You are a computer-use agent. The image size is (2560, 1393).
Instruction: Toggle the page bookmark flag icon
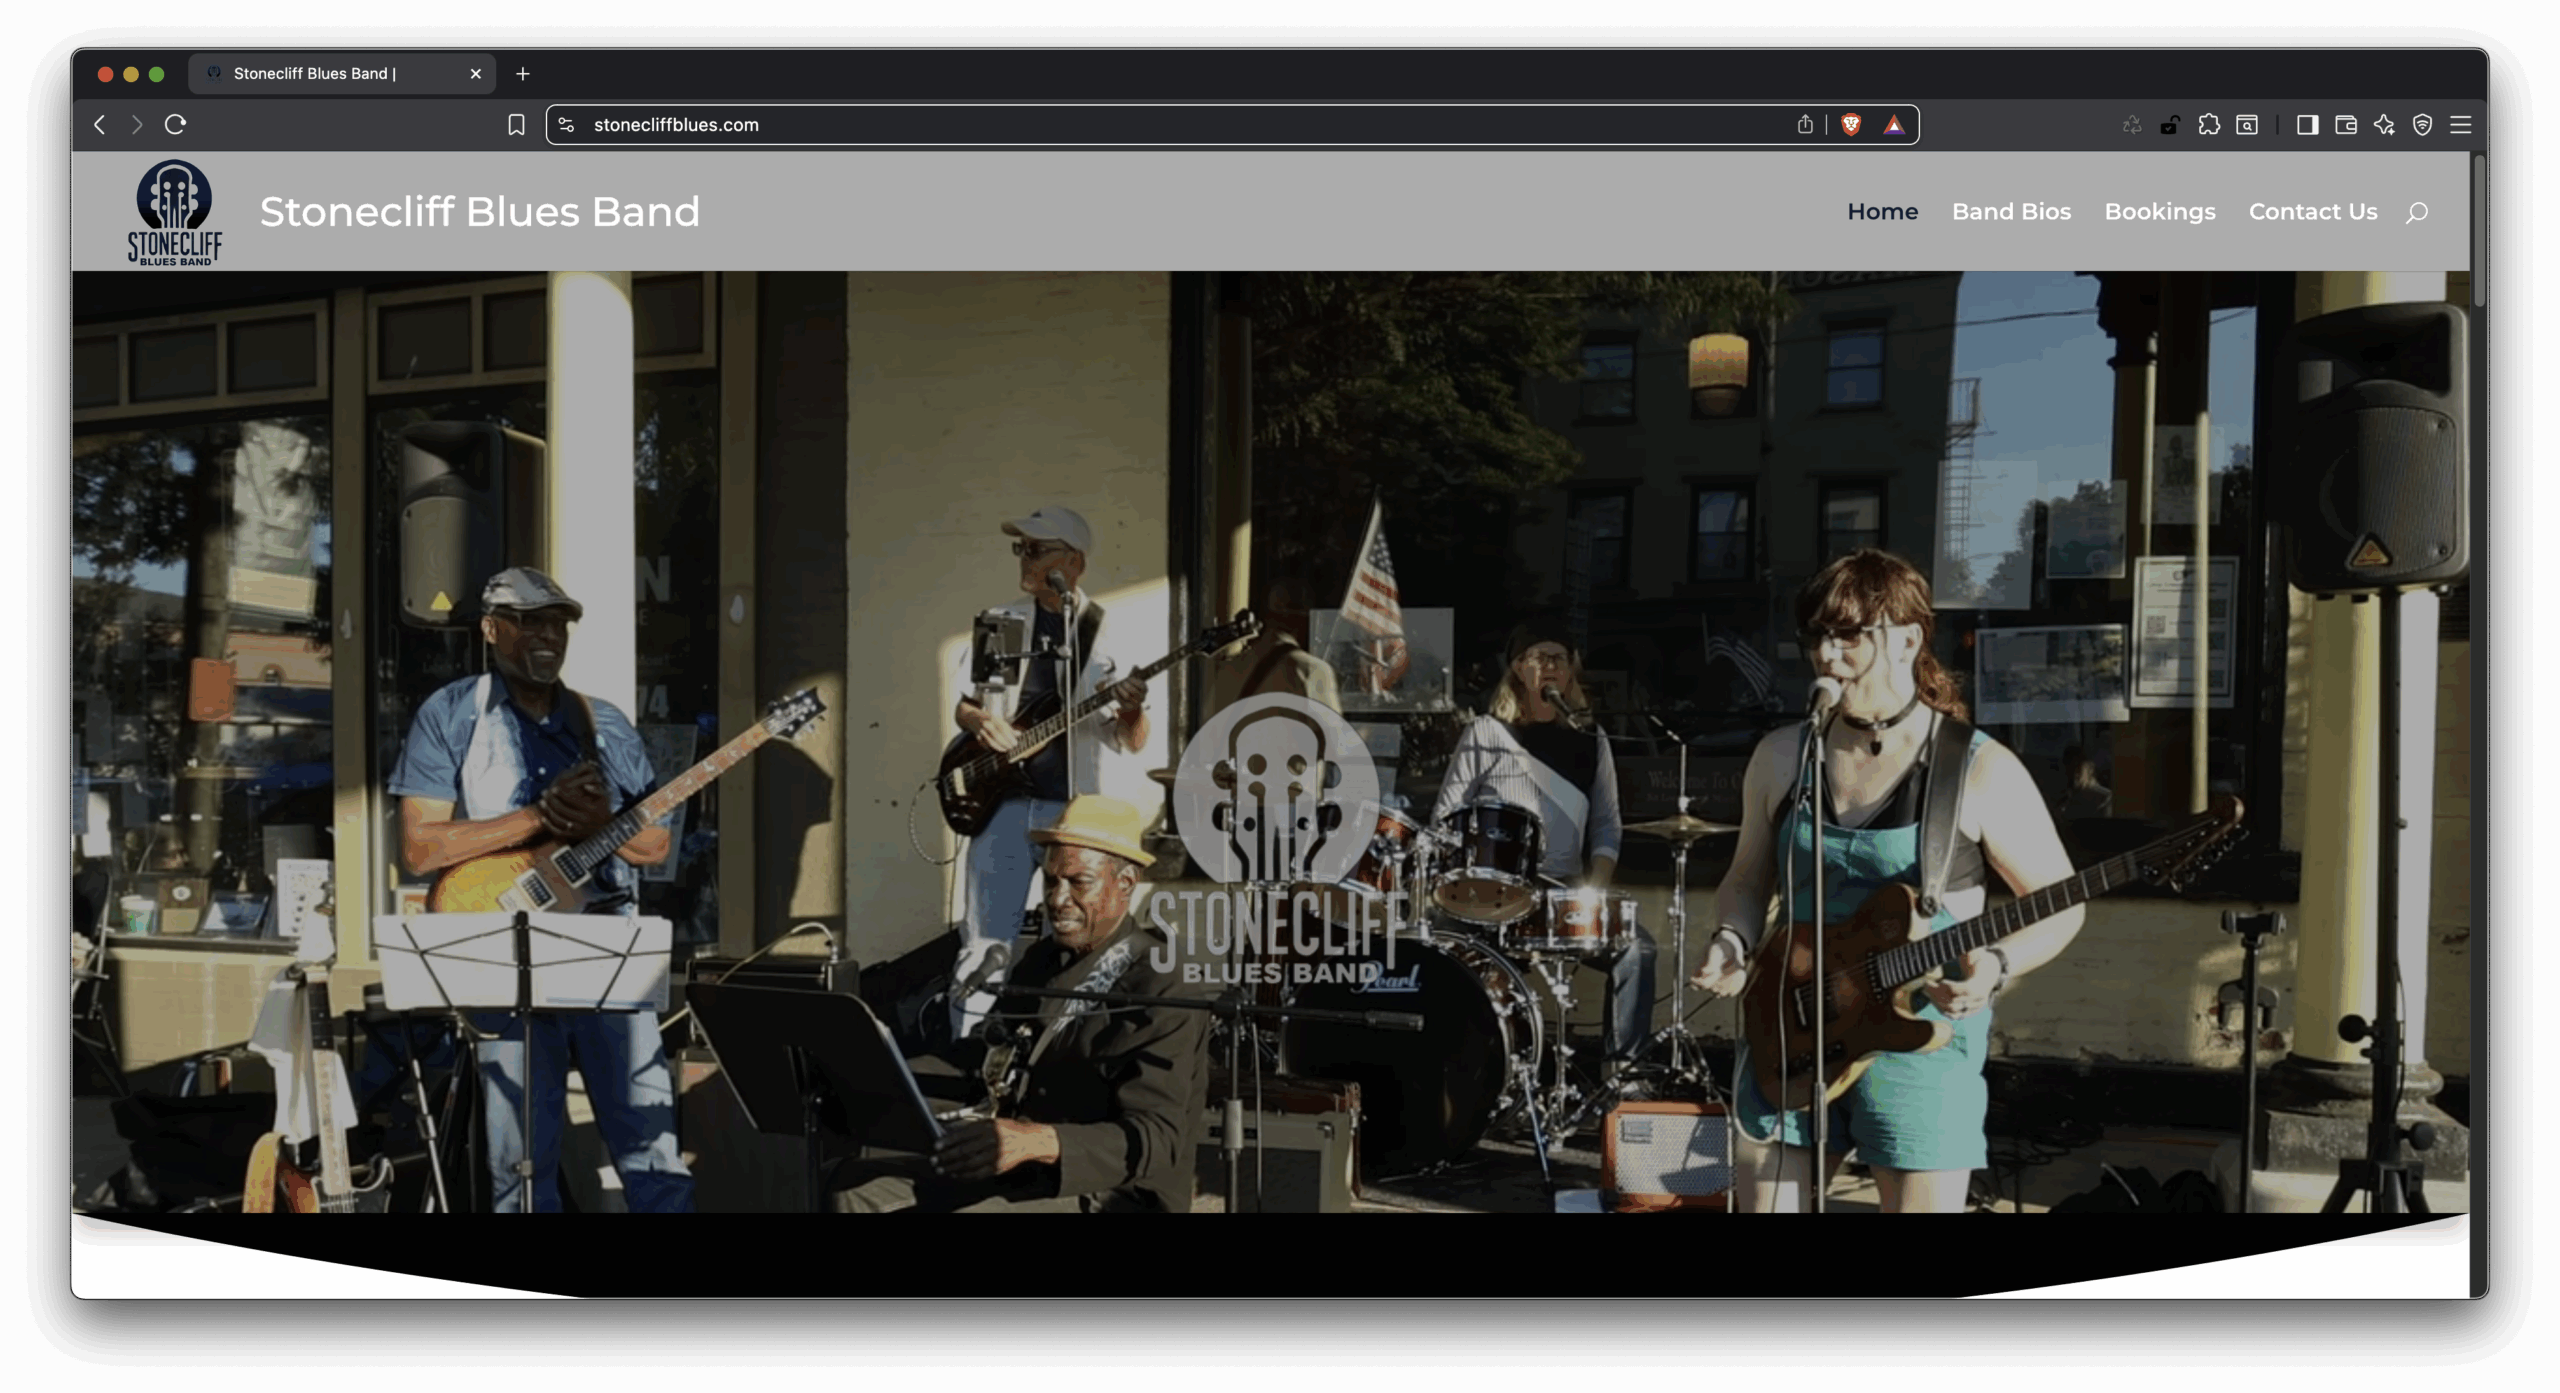point(517,124)
